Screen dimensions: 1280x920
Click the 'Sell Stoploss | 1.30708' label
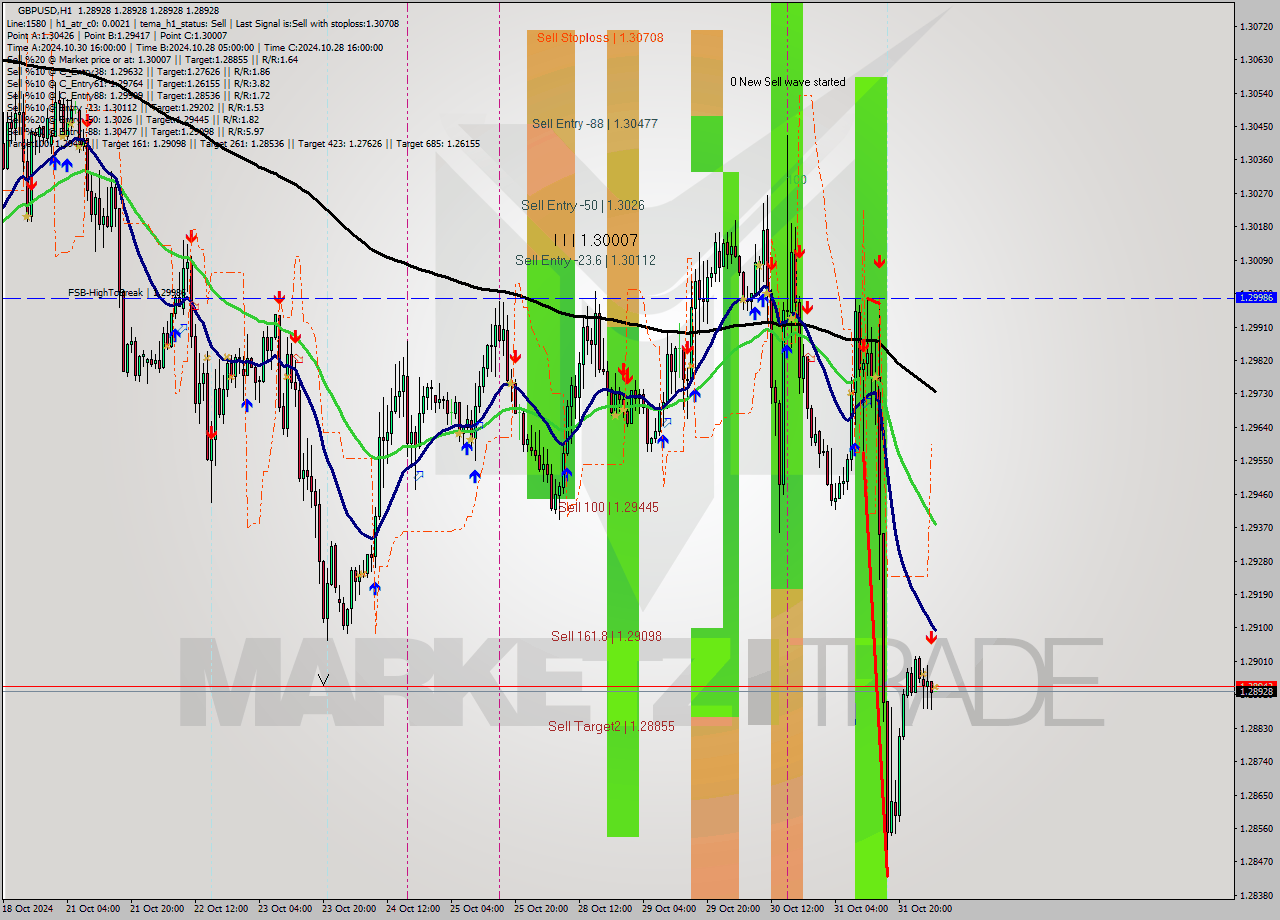click(x=600, y=38)
